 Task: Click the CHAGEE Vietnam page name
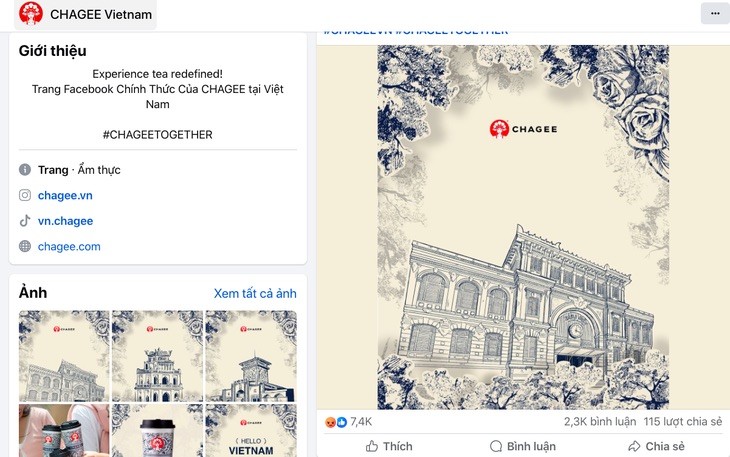[101, 14]
